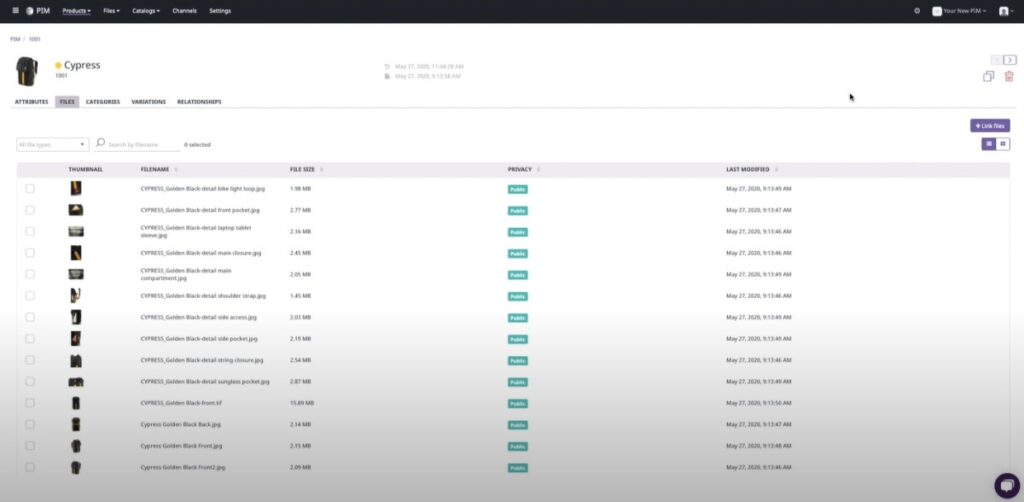Select checkbox for Cypress Golden Black Front2.jpg
The height and width of the screenshot is (502, 1024).
point(30,467)
